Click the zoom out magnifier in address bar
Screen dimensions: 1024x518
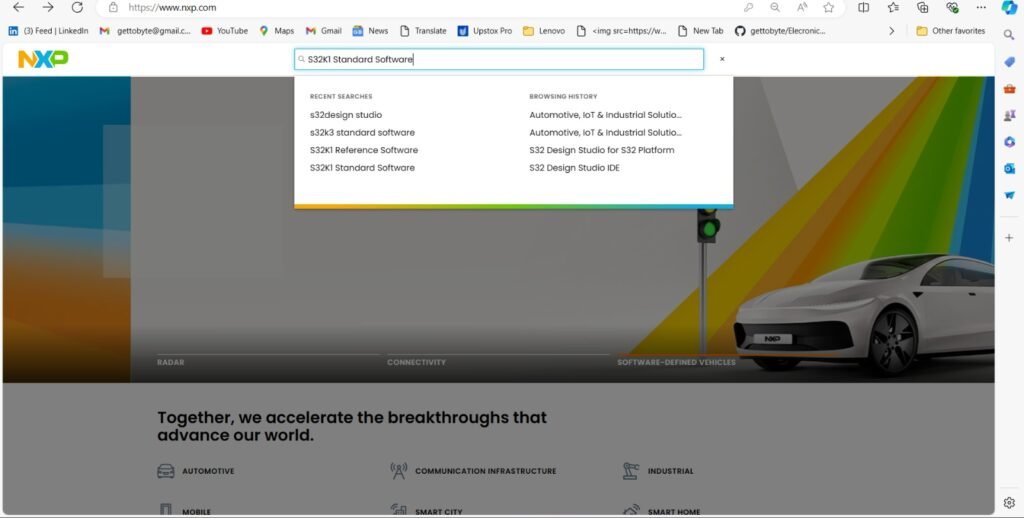click(775, 8)
